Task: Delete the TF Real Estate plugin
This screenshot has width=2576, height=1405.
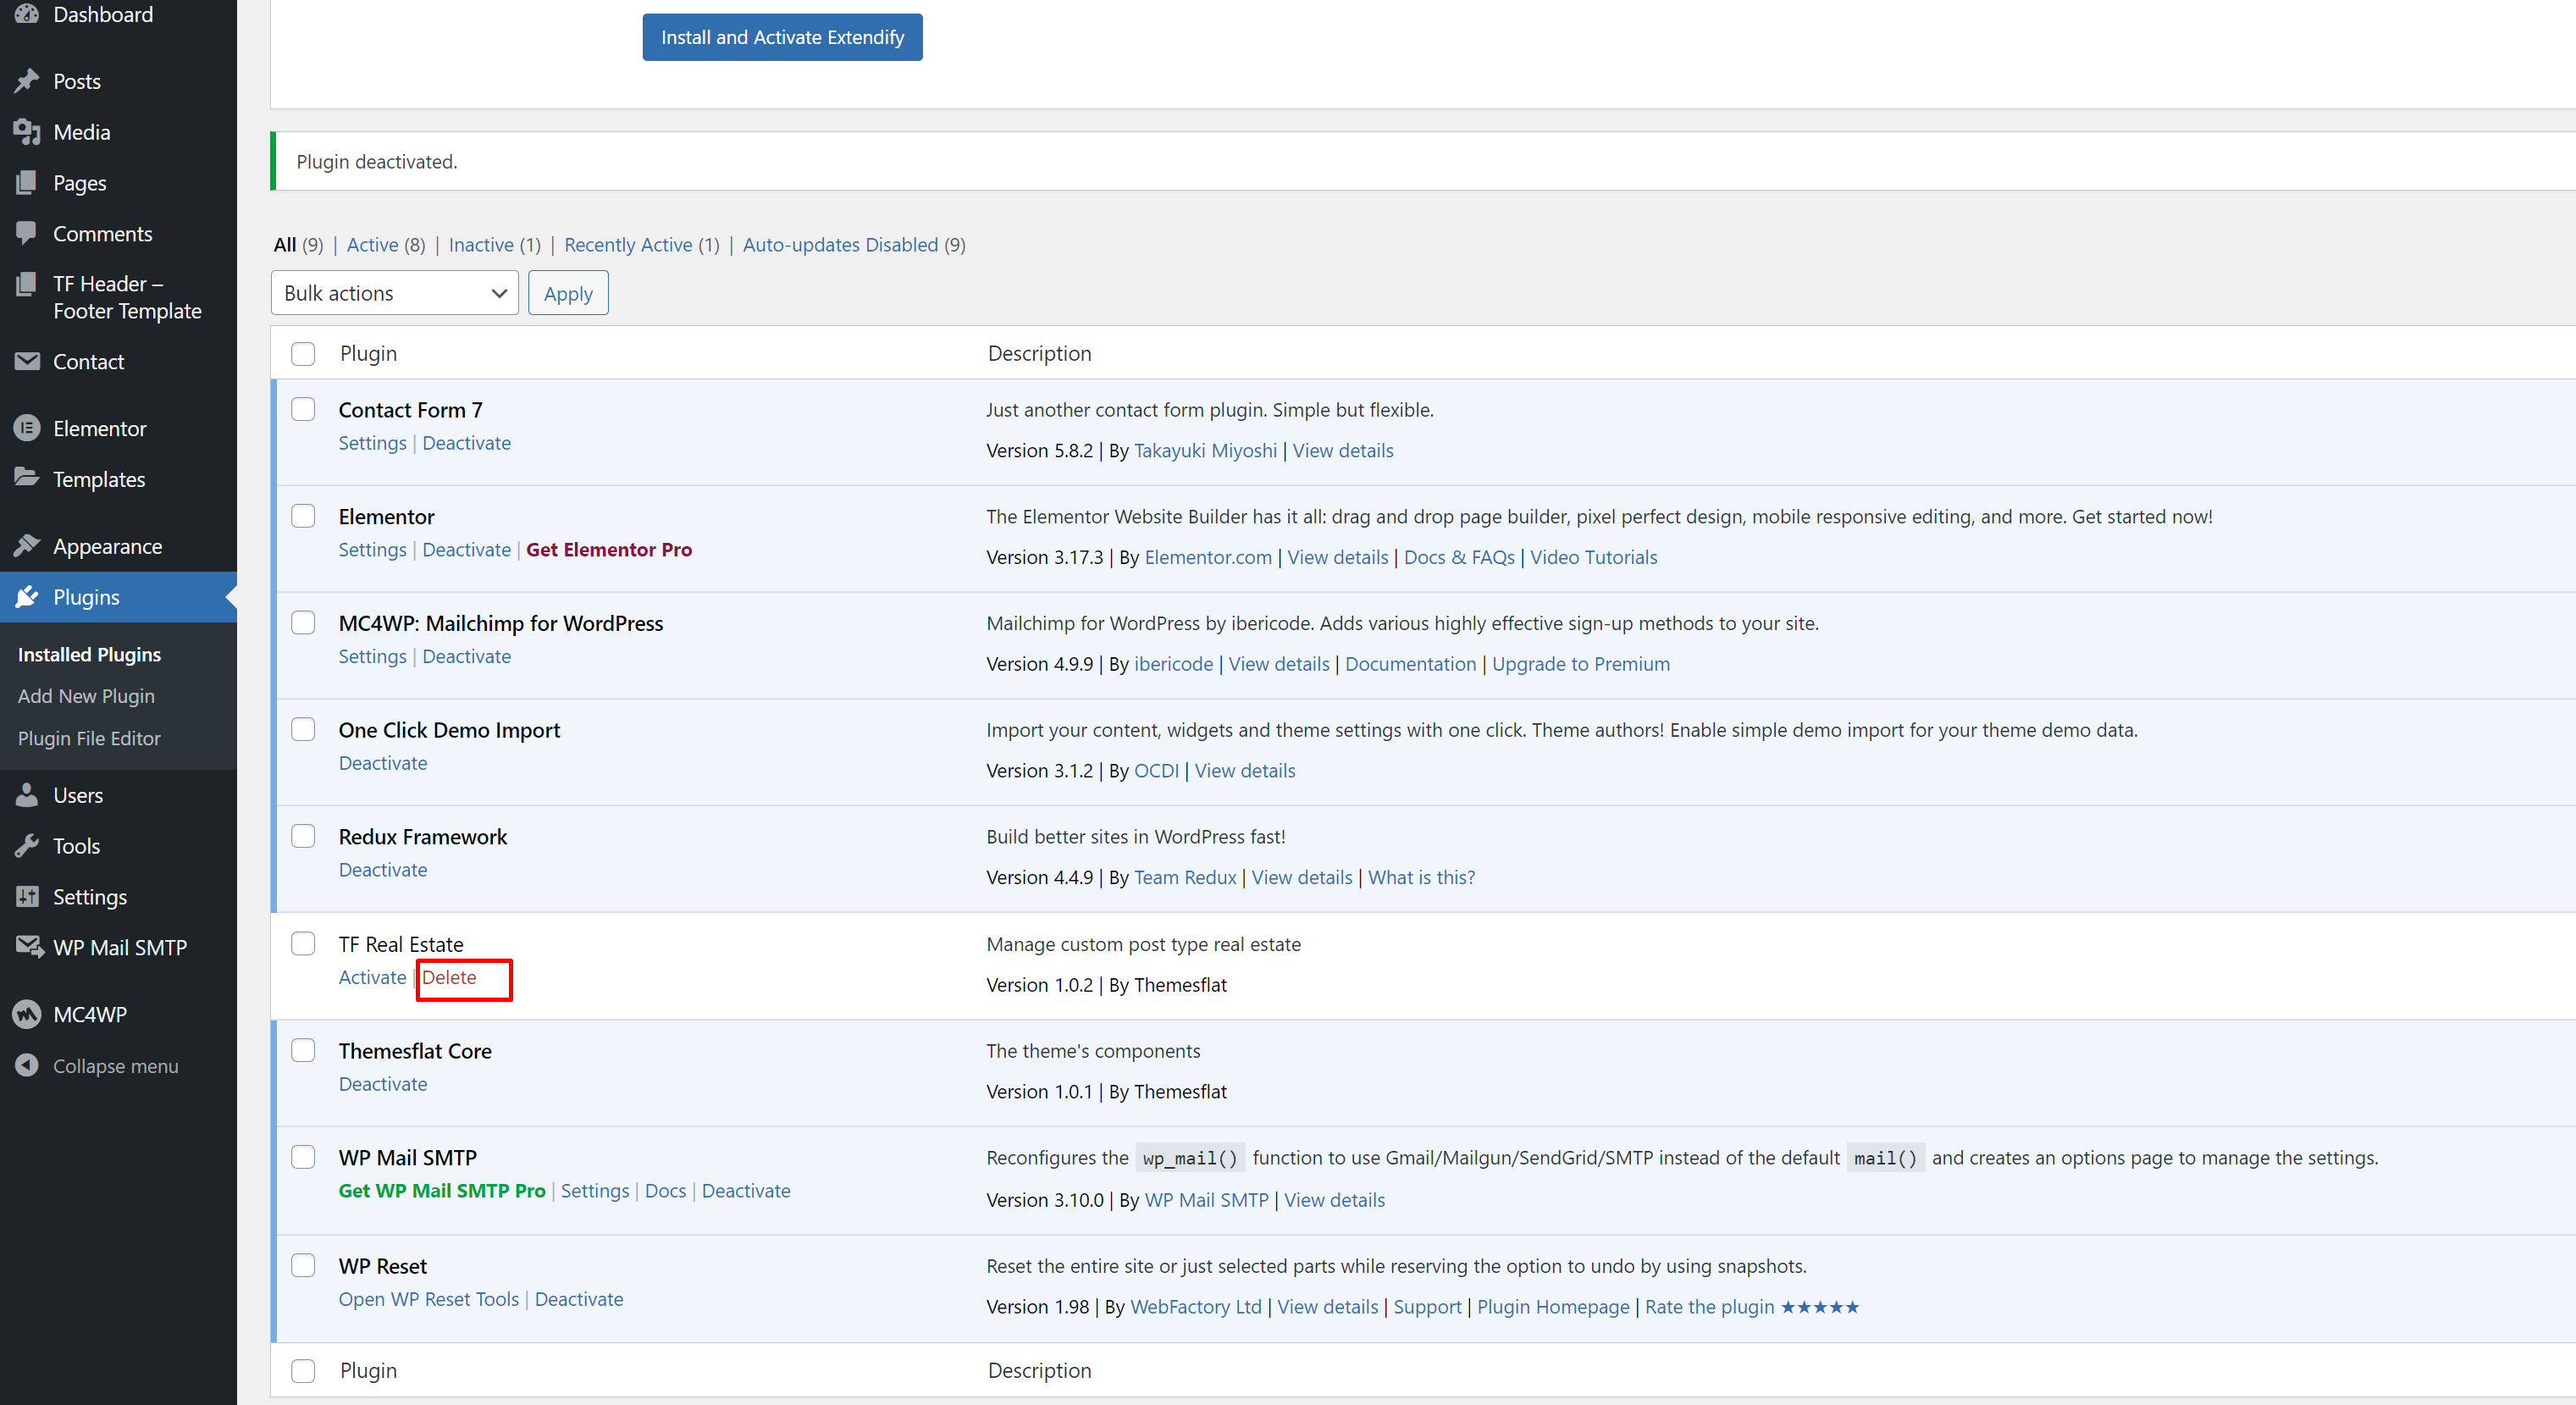Action: click(449, 977)
